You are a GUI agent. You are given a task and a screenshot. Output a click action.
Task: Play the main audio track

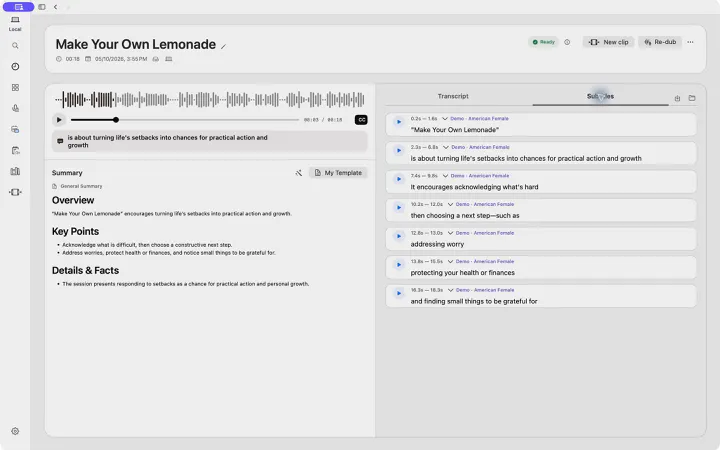click(x=59, y=120)
